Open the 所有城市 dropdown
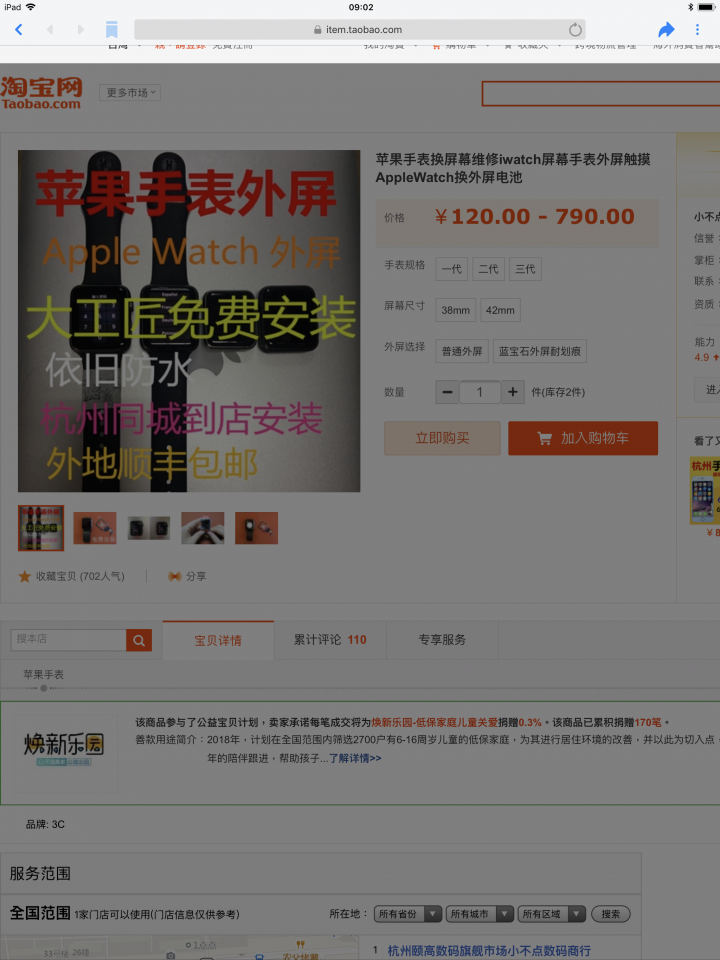The height and width of the screenshot is (960, 720). tap(479, 914)
